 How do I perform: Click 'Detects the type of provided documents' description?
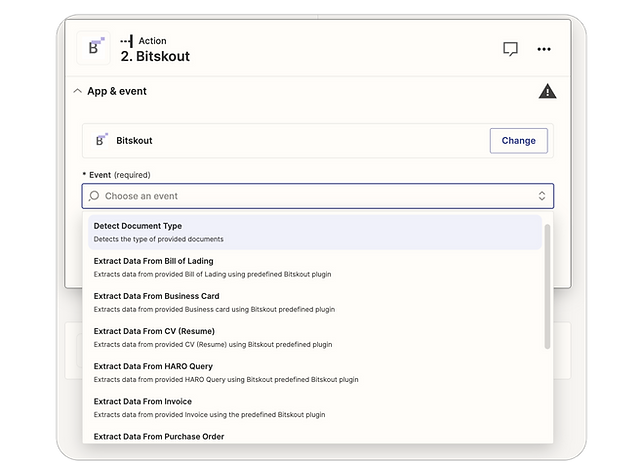tap(158, 239)
